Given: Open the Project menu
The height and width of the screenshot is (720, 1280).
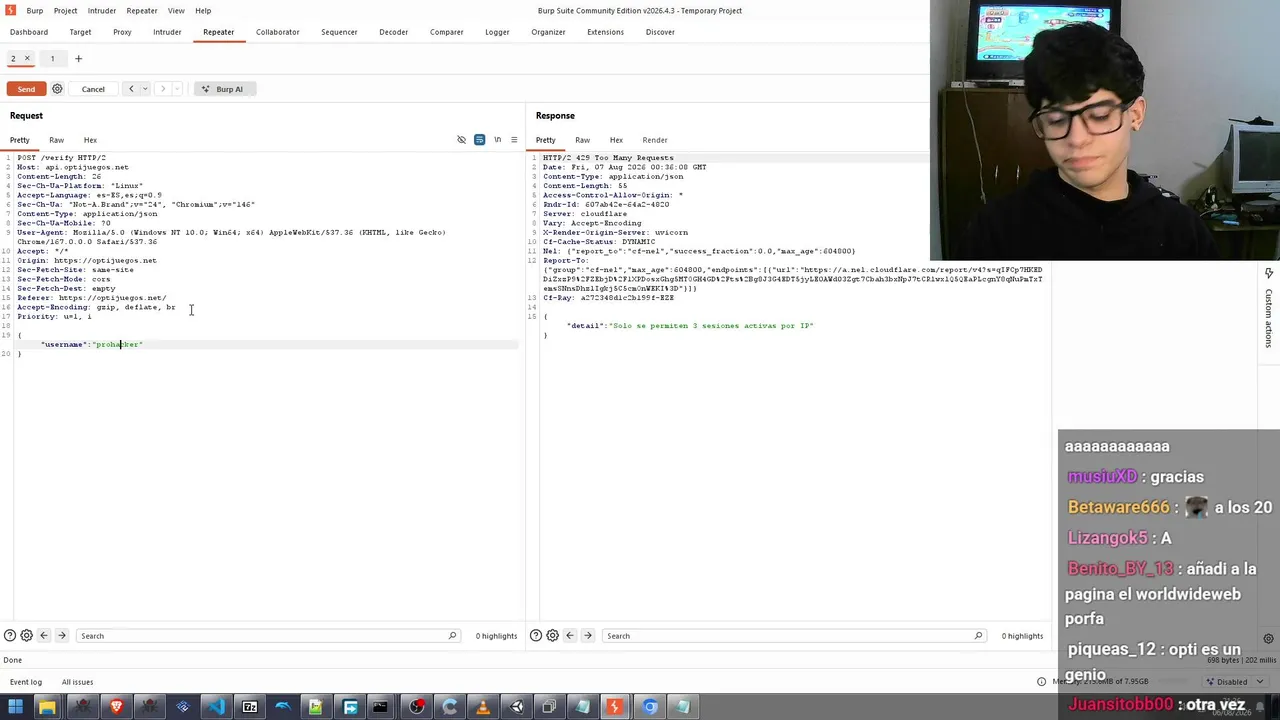Looking at the screenshot, I should pos(65,11).
